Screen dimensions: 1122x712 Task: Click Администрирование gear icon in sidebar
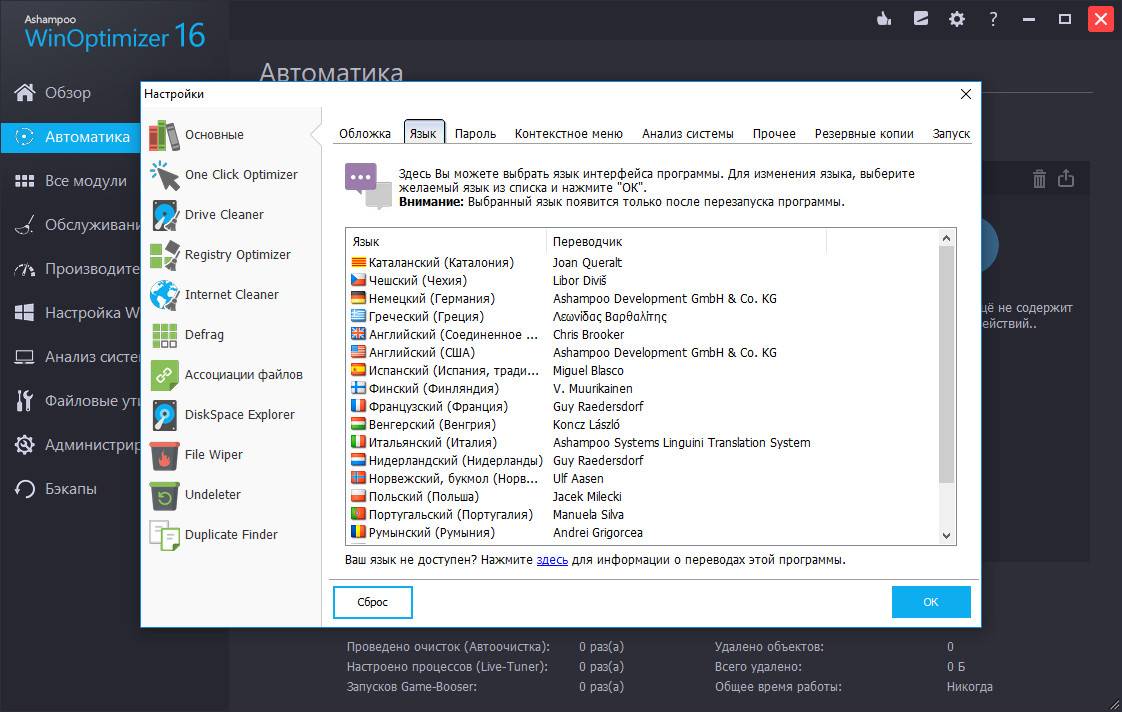24,445
